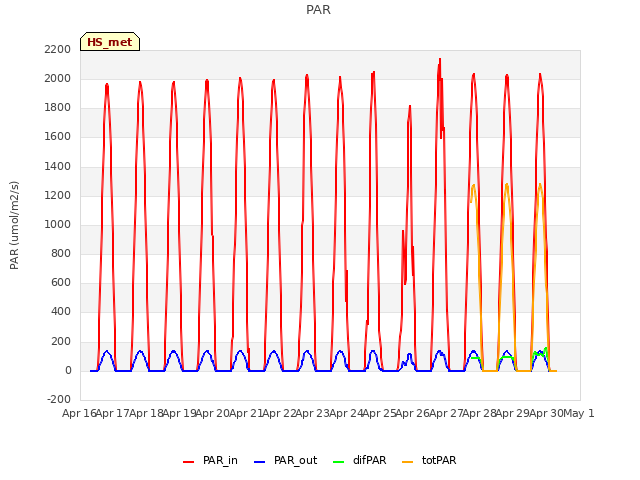Click the Apr 18 x-axis label
This screenshot has height=480, width=640.
[146, 413]
